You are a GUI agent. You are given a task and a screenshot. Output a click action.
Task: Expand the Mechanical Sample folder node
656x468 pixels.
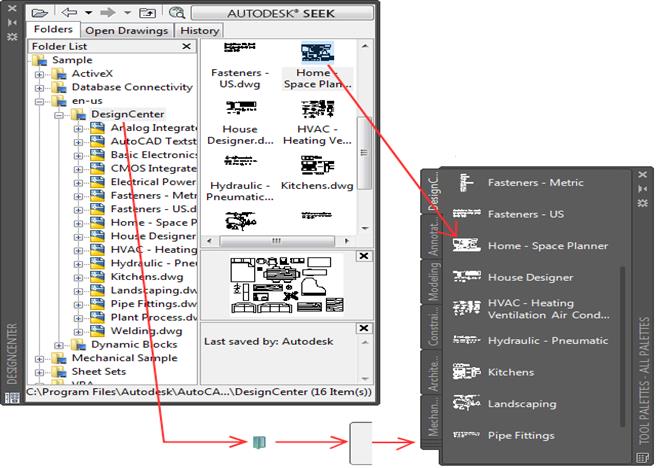[x=39, y=359]
